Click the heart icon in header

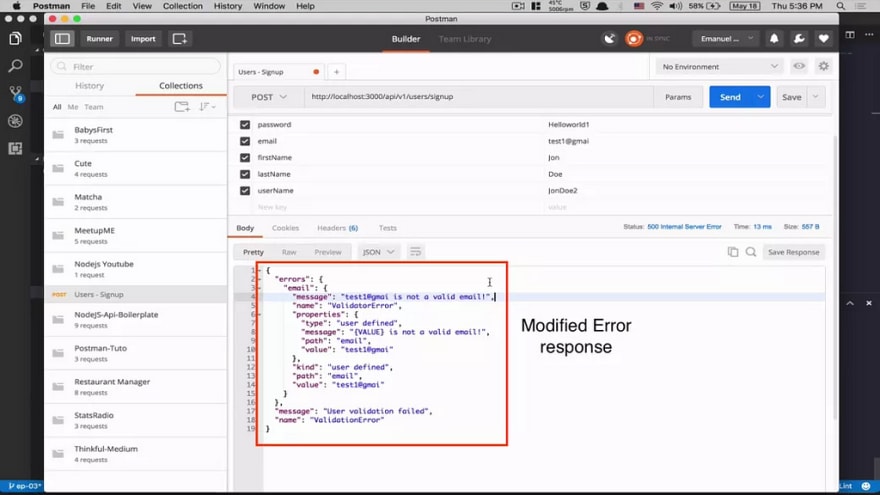[823, 39]
